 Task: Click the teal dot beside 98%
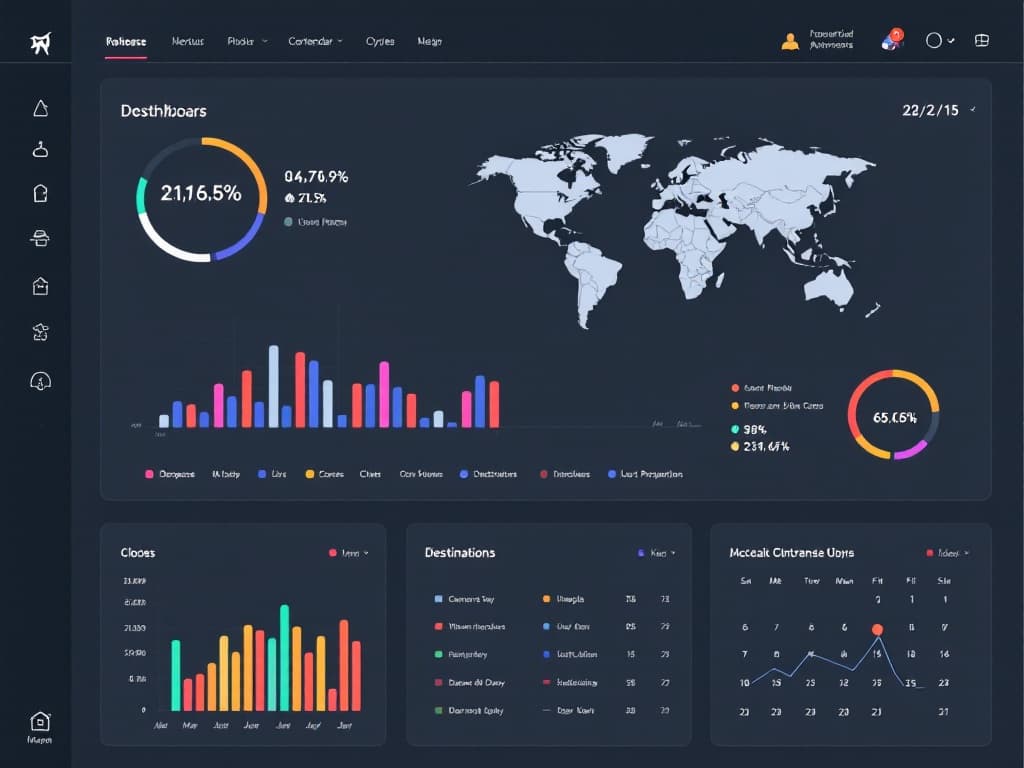(735, 429)
